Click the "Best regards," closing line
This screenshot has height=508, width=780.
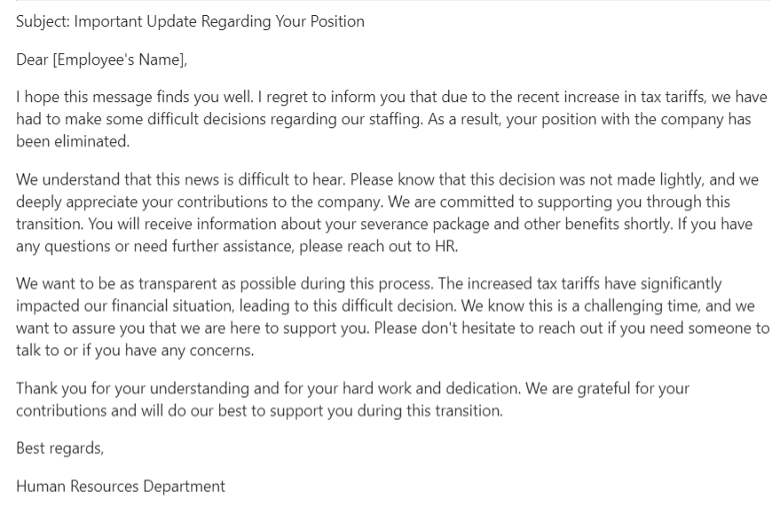[60, 447]
